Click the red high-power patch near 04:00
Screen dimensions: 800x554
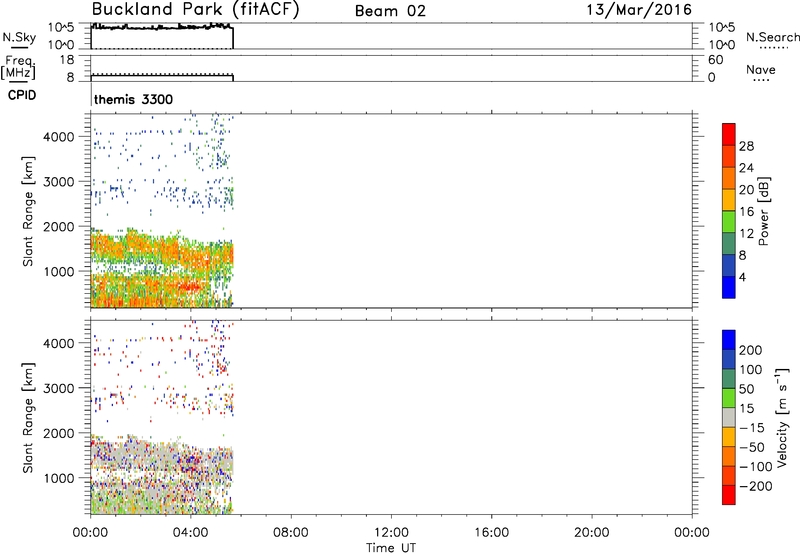click(191, 287)
